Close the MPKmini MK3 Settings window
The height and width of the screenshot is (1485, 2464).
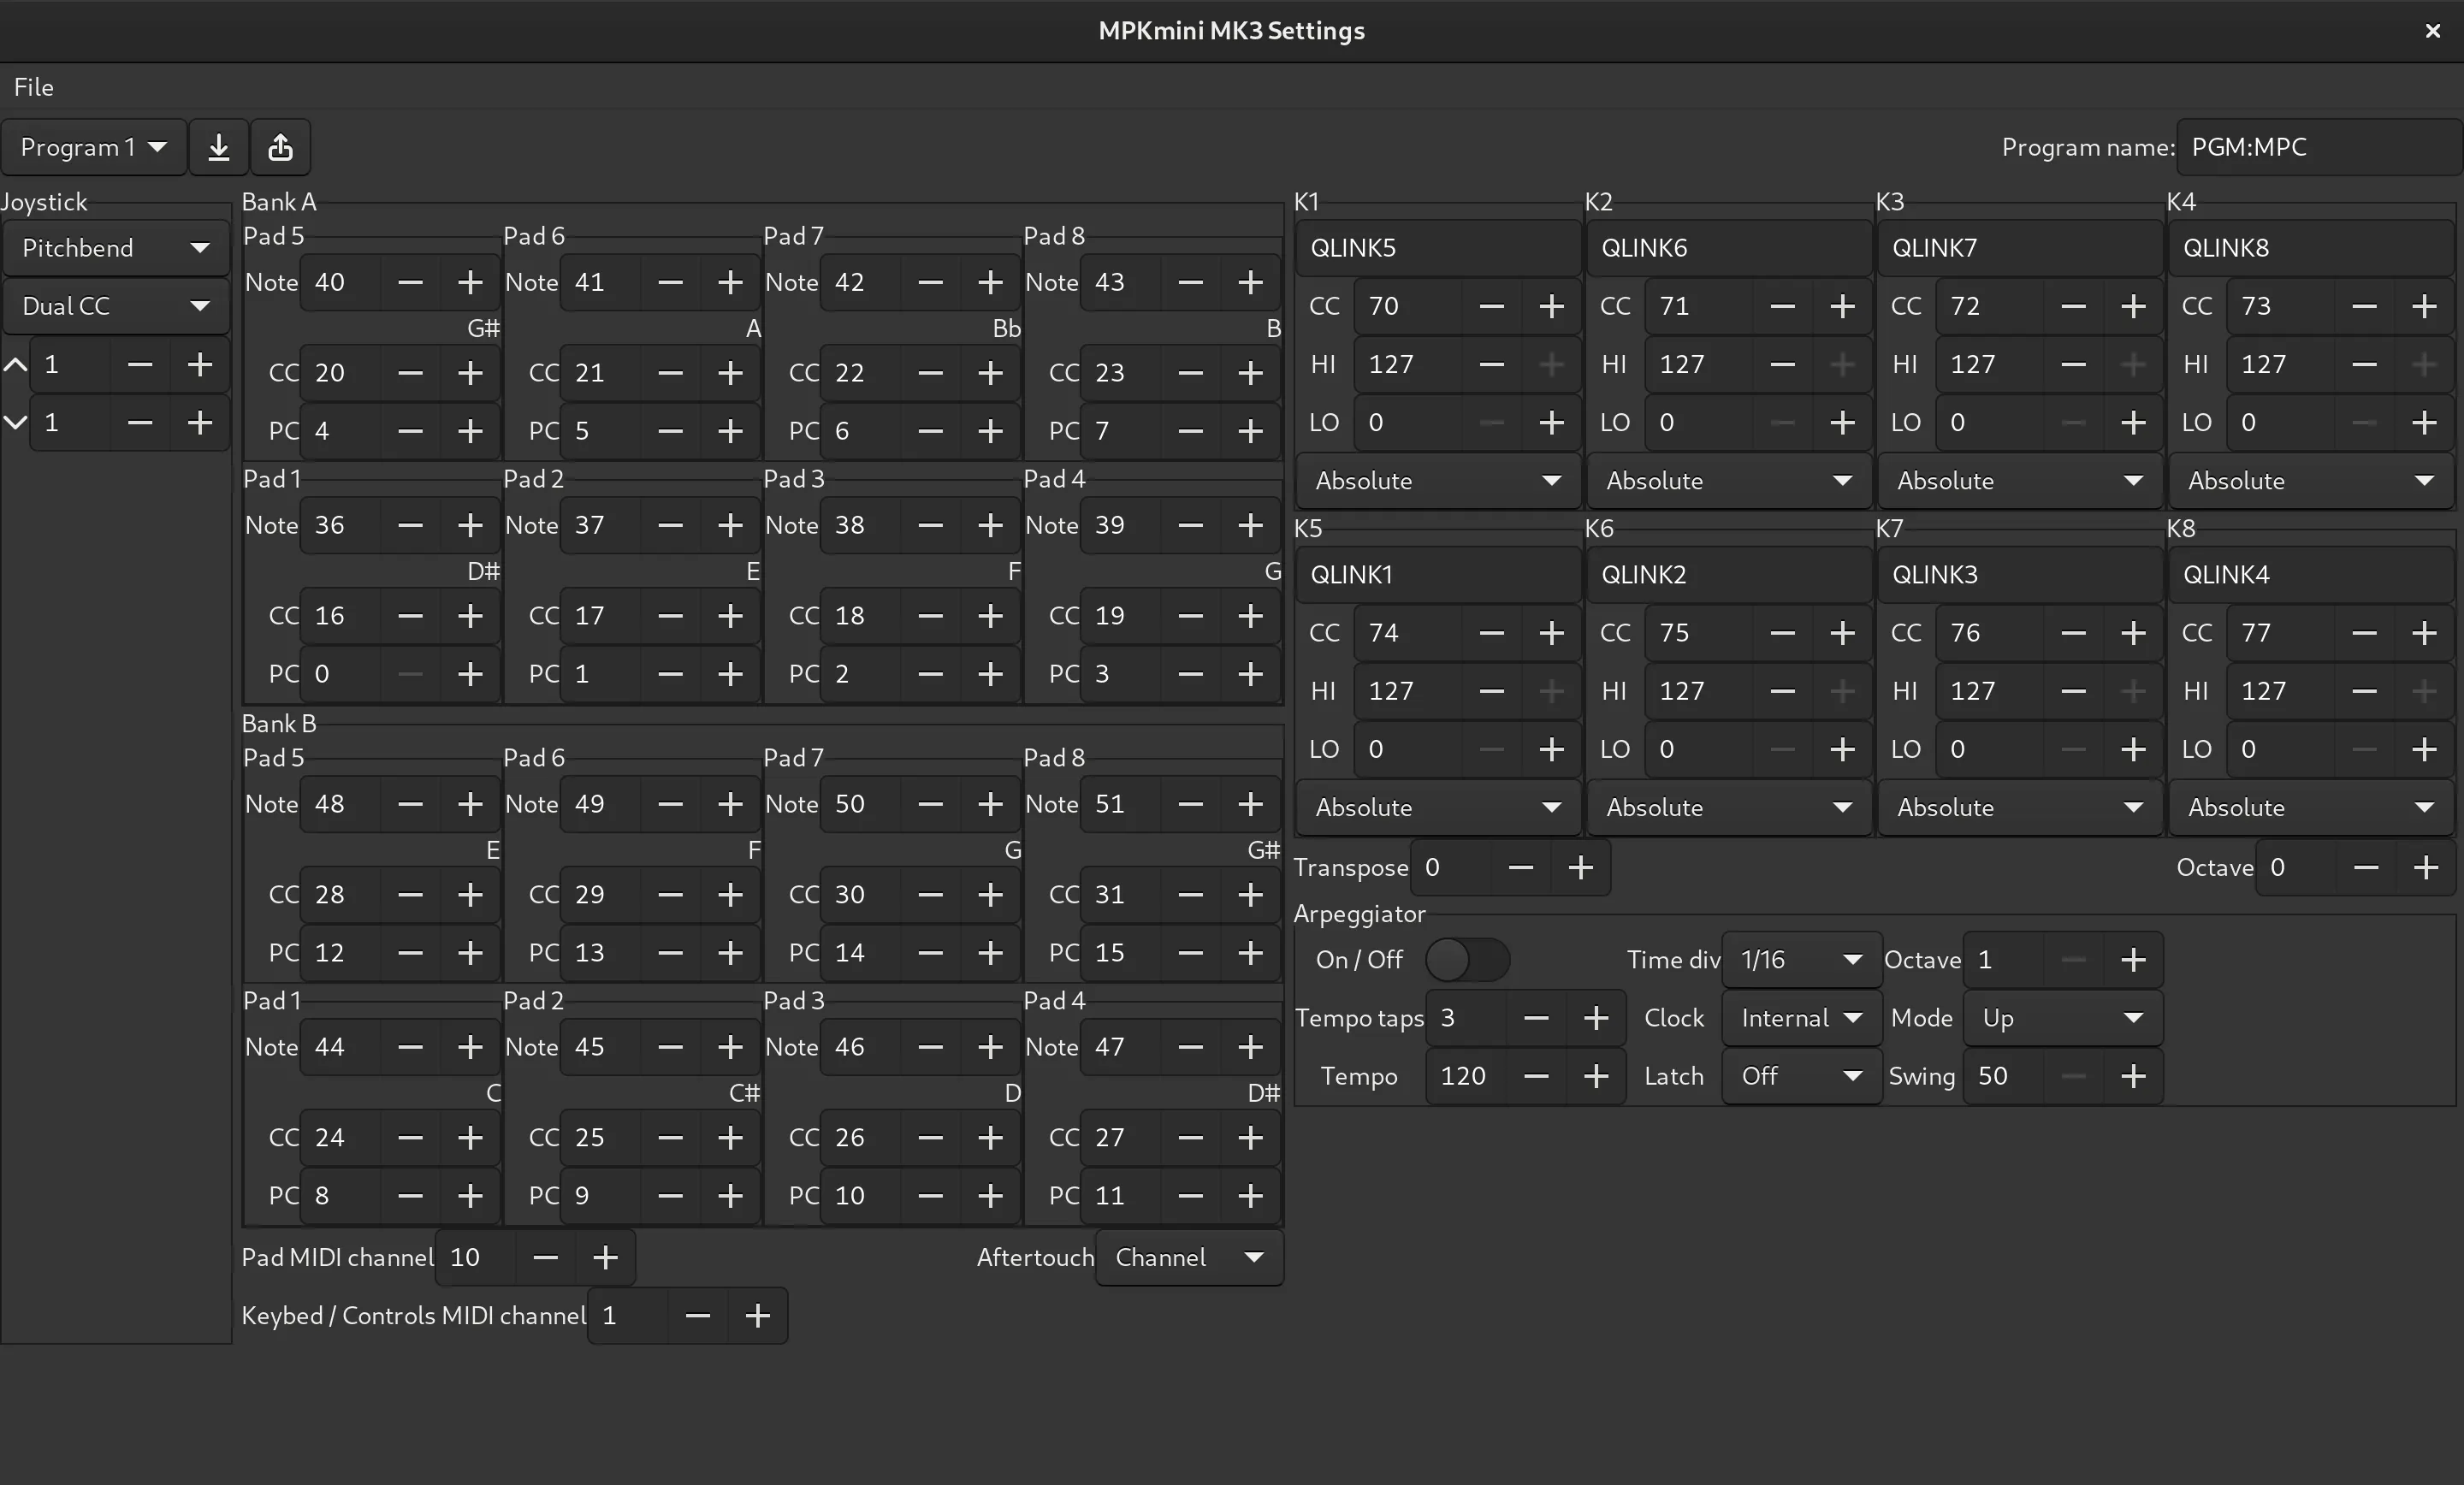pos(2433,31)
